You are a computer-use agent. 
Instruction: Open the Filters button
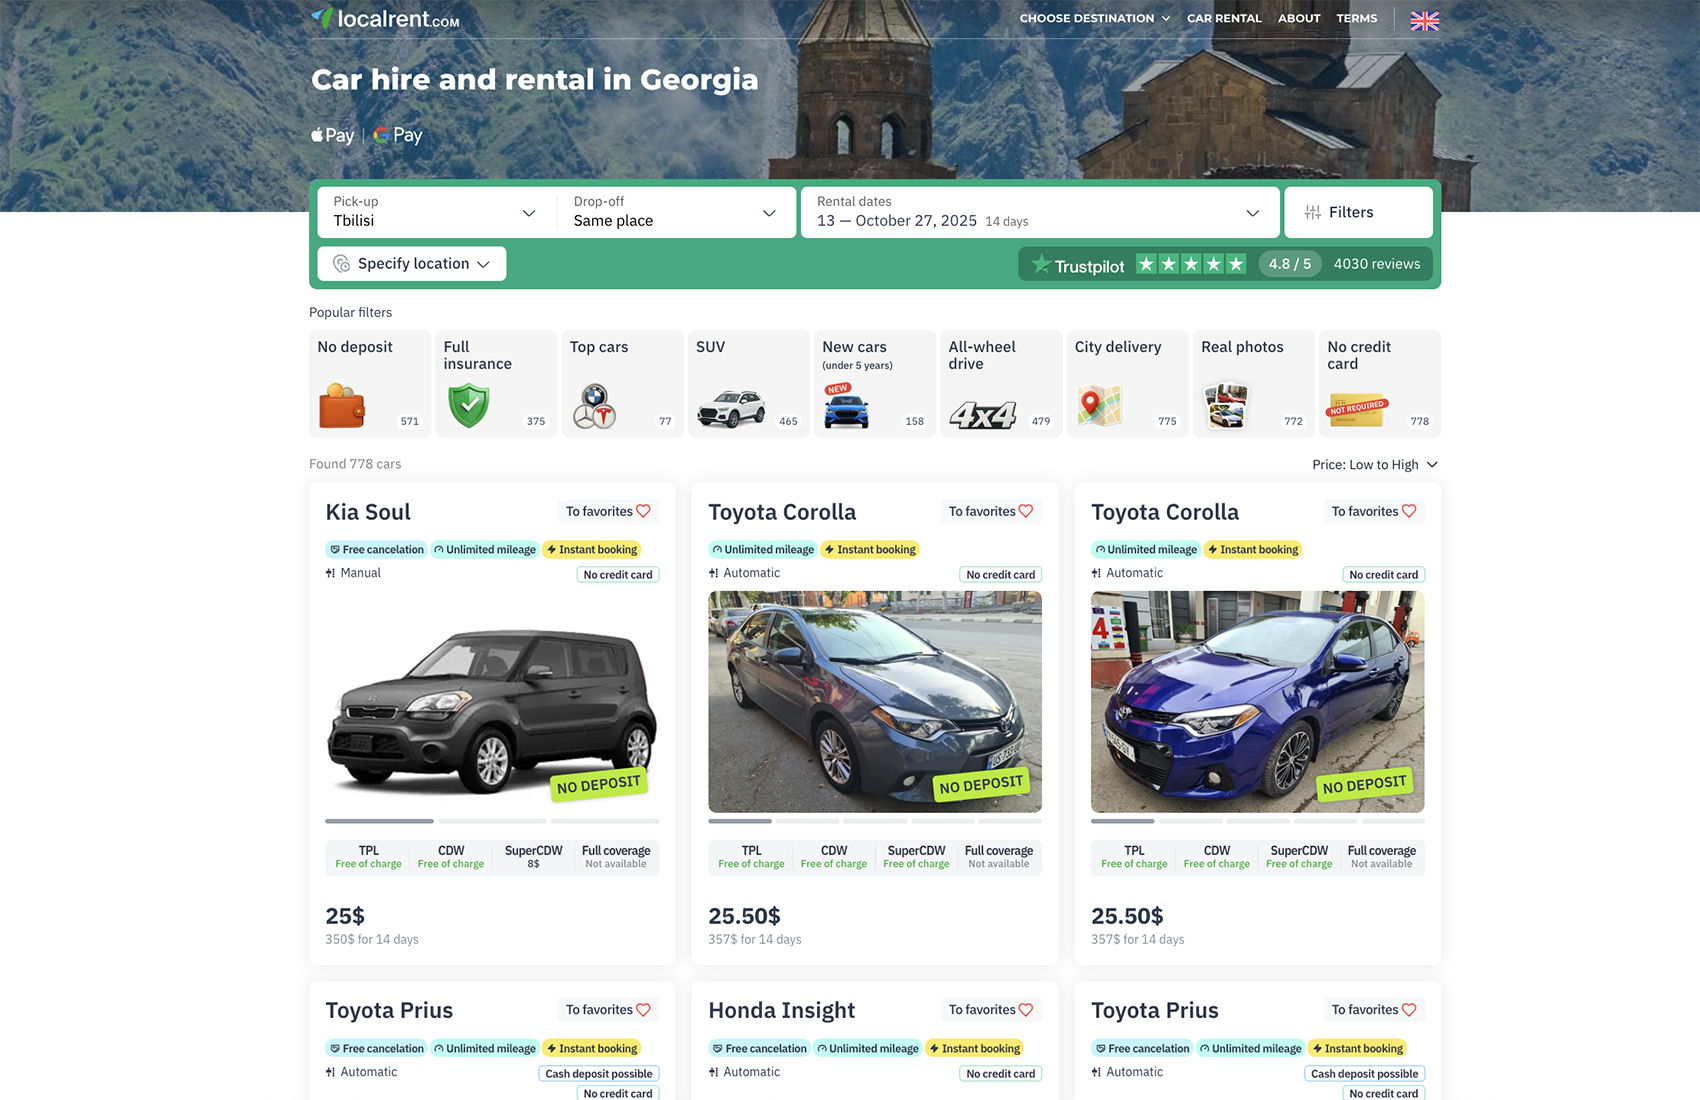click(1357, 212)
